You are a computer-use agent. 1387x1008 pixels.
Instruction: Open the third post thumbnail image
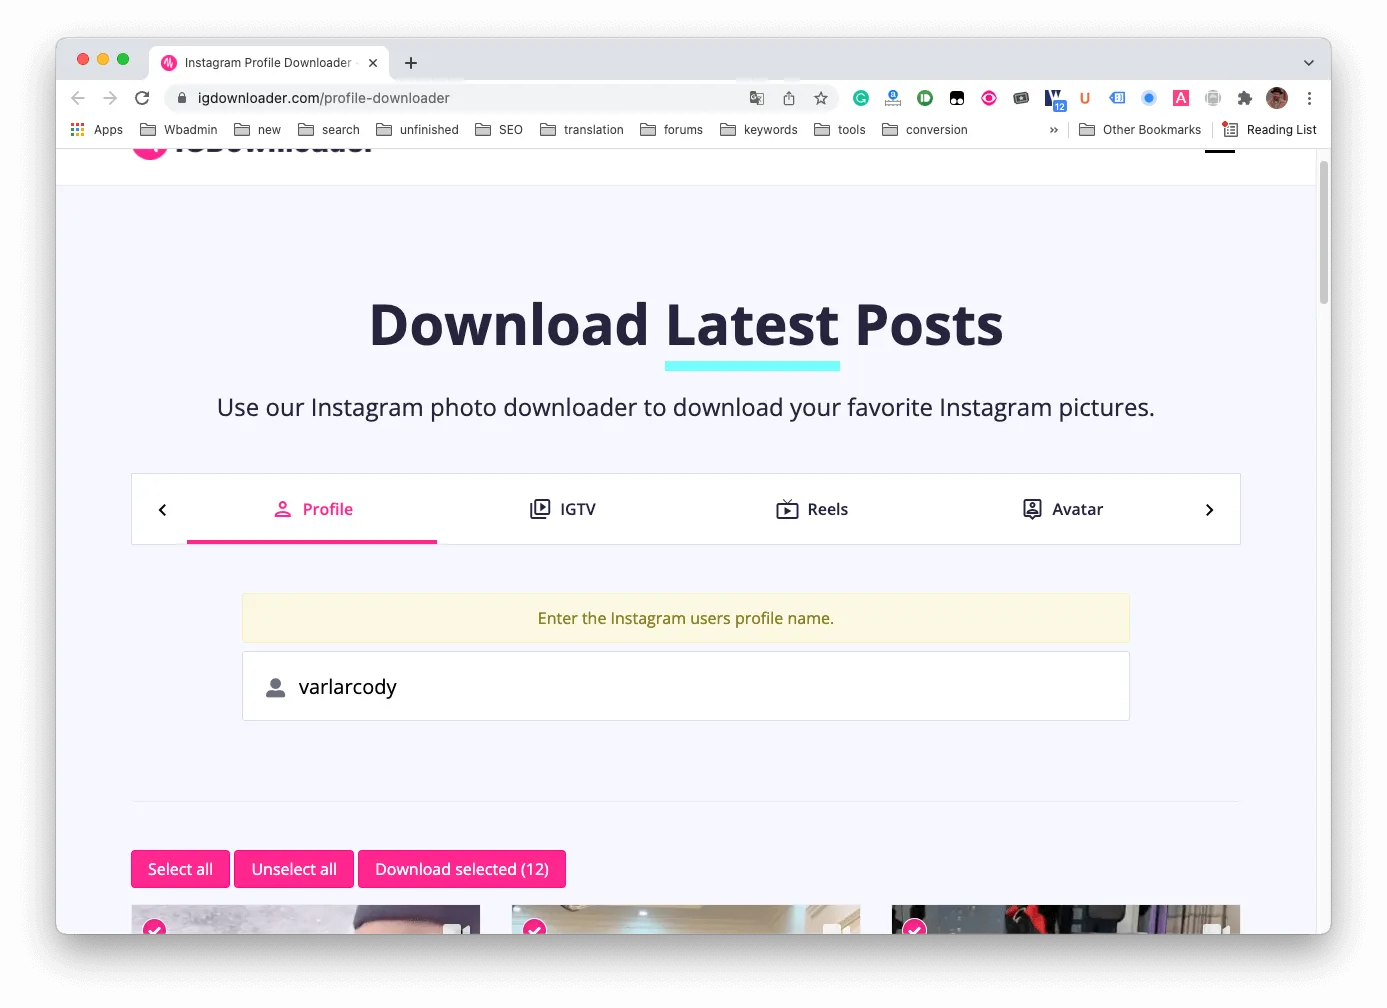[x=1066, y=920]
